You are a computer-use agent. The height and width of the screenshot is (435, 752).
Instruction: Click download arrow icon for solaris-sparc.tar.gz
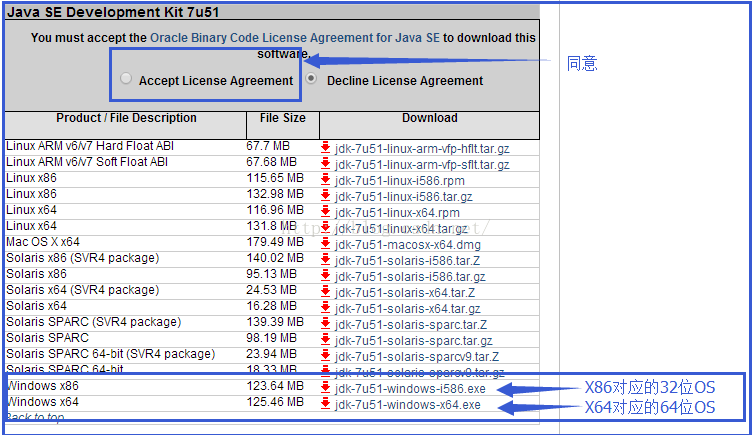point(326,340)
